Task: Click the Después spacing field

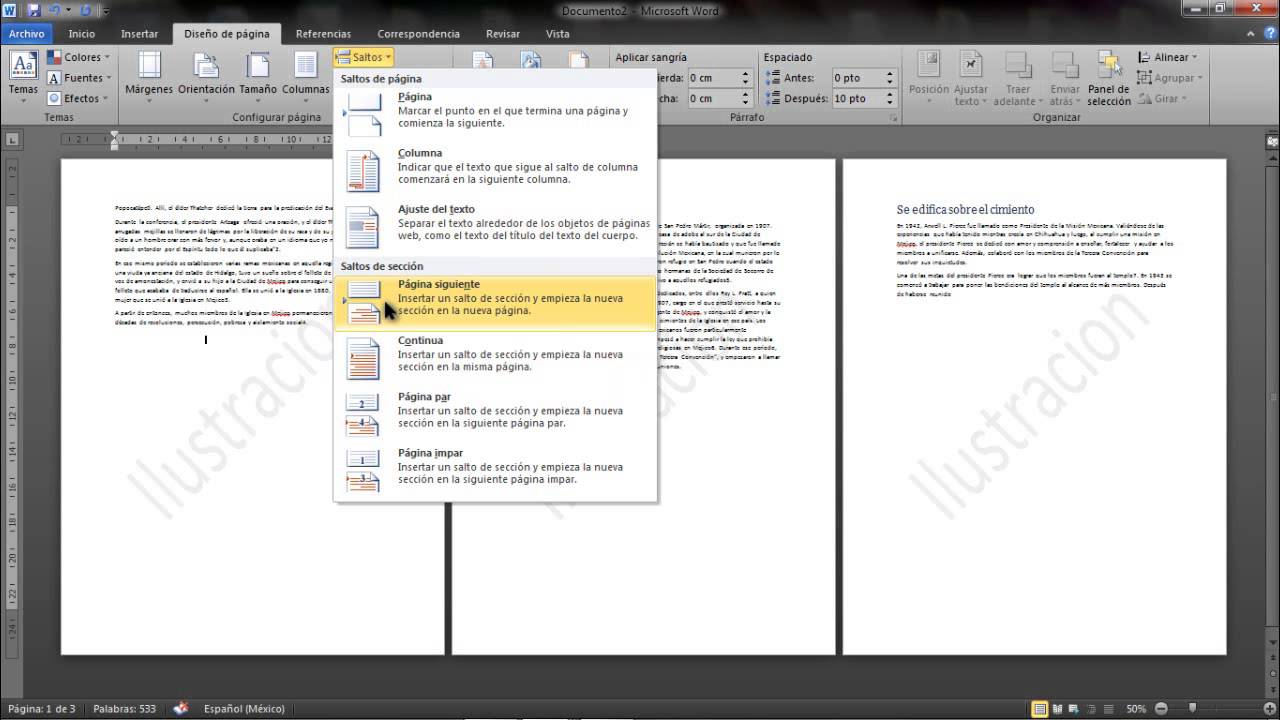Action: [863, 98]
